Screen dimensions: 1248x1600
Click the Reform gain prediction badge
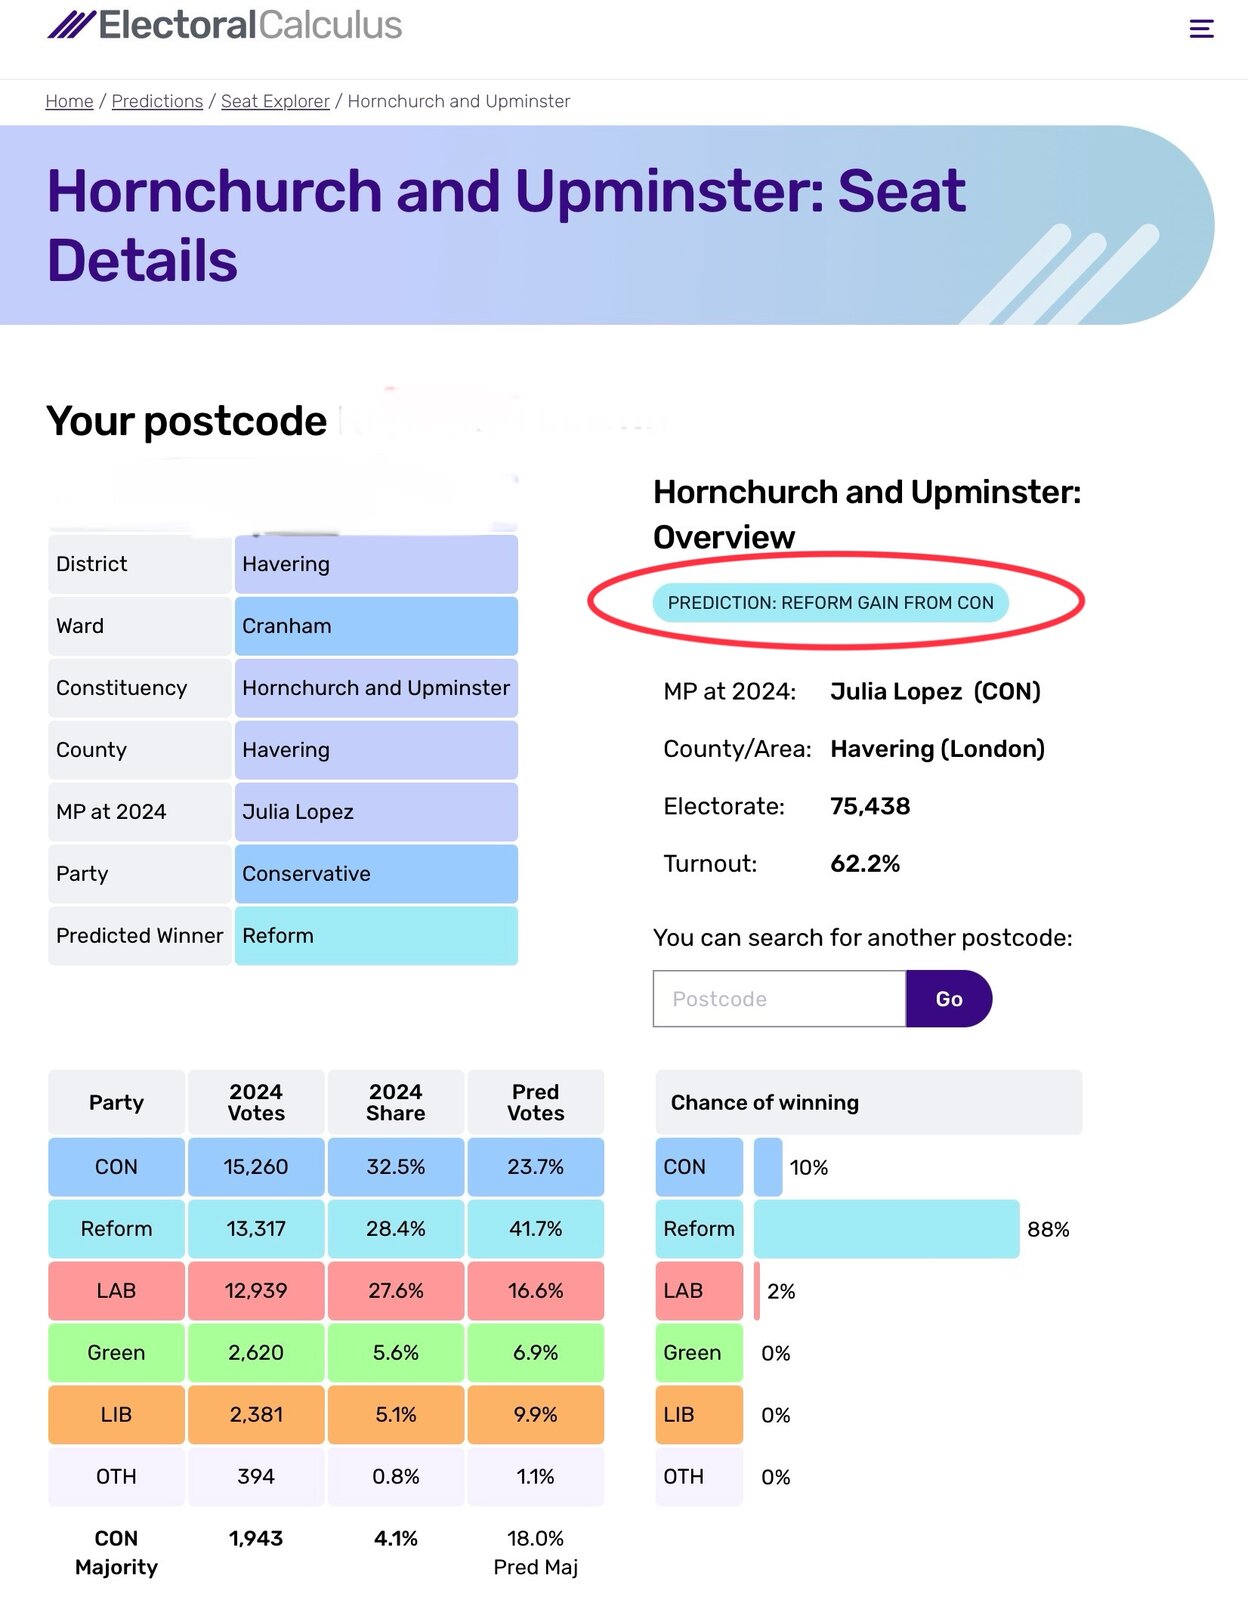pyautogui.click(x=830, y=603)
